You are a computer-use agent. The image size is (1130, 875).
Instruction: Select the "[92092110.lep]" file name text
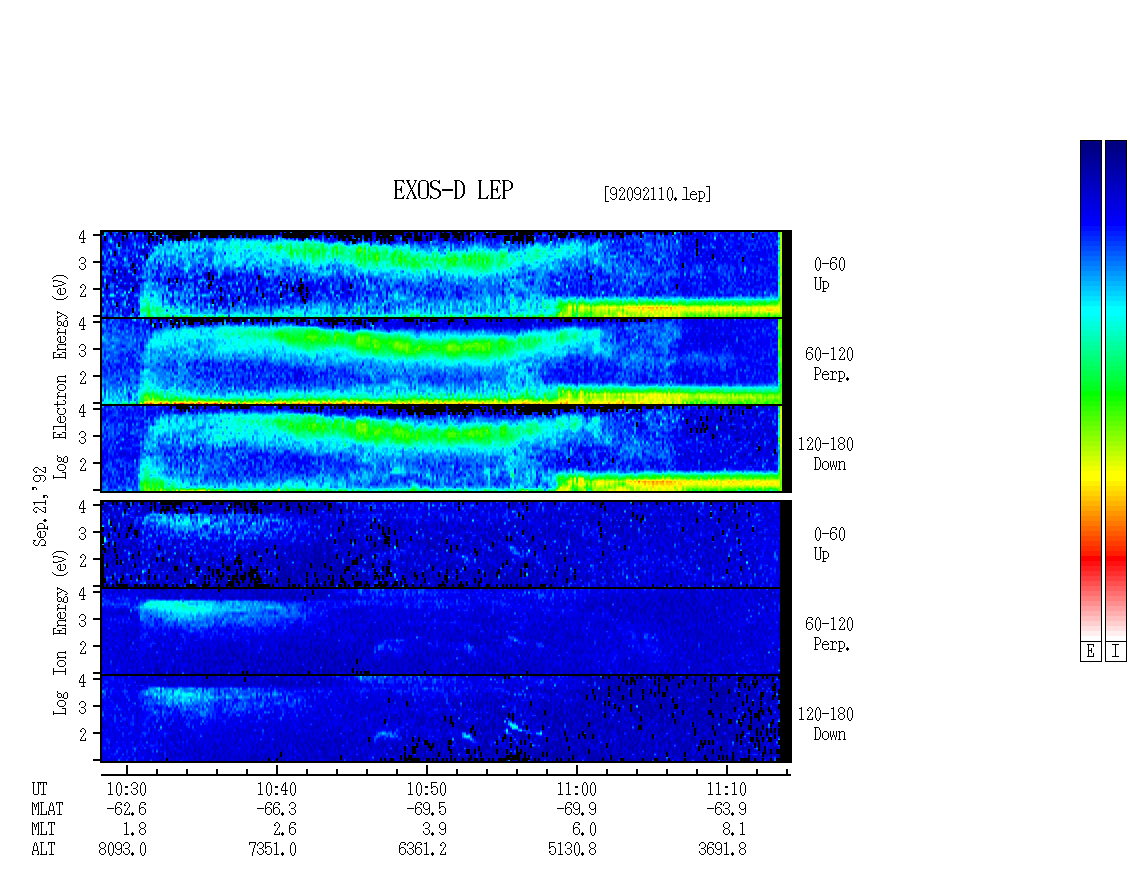657,194
